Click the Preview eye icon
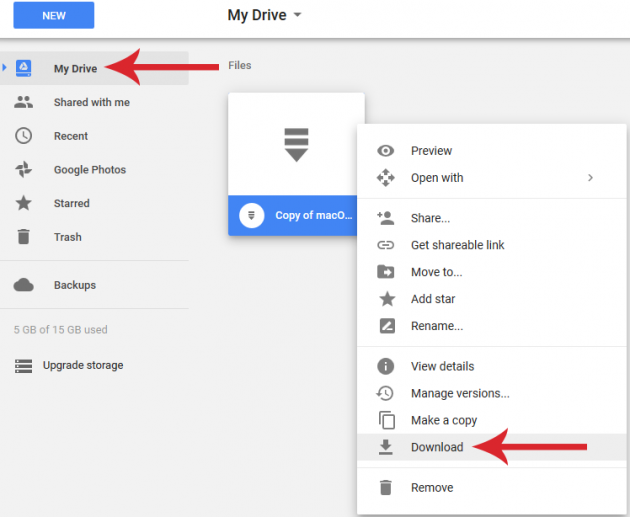This screenshot has height=517, width=630. pos(385,151)
